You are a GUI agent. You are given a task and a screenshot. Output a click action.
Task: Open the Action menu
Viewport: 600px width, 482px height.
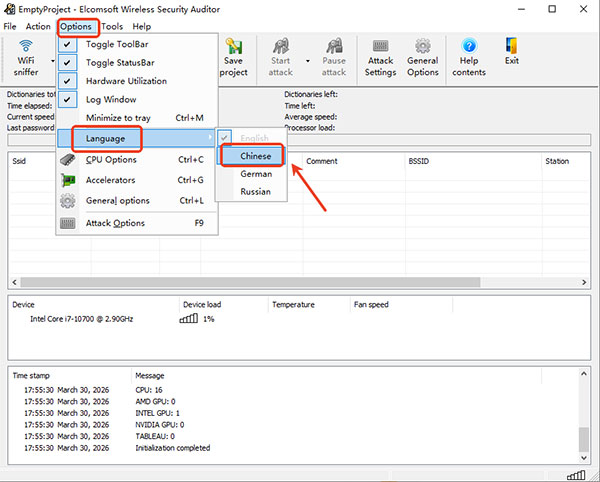tap(38, 26)
